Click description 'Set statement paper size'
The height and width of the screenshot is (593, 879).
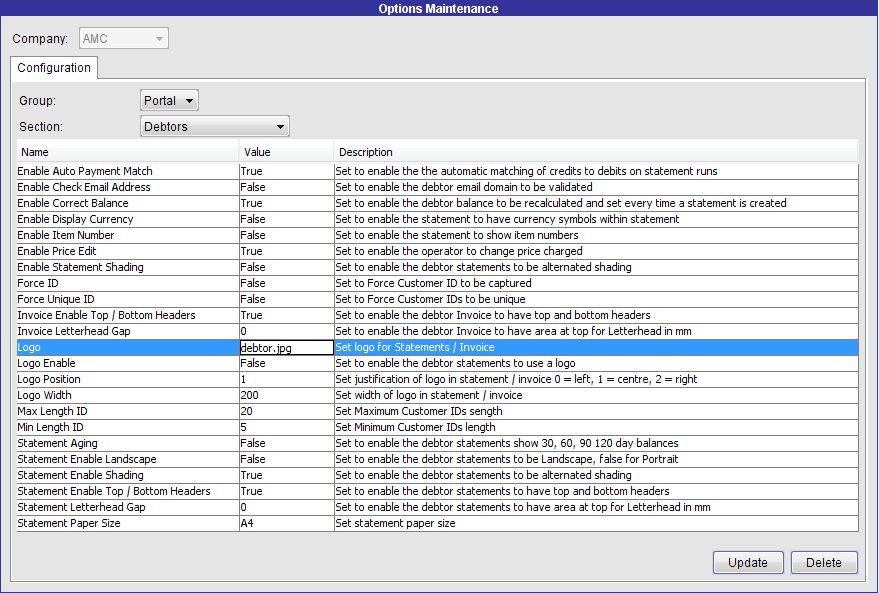point(395,523)
